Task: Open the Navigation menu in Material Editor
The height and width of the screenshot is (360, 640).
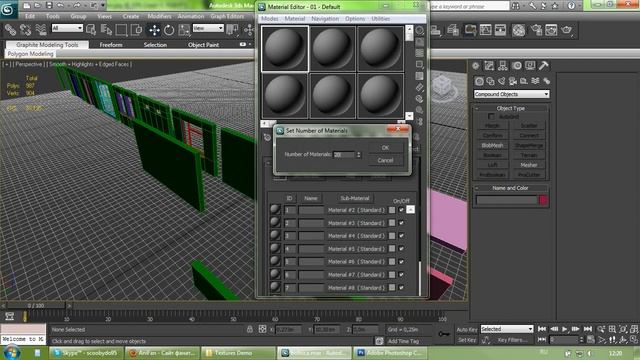Action: pyautogui.click(x=325, y=19)
